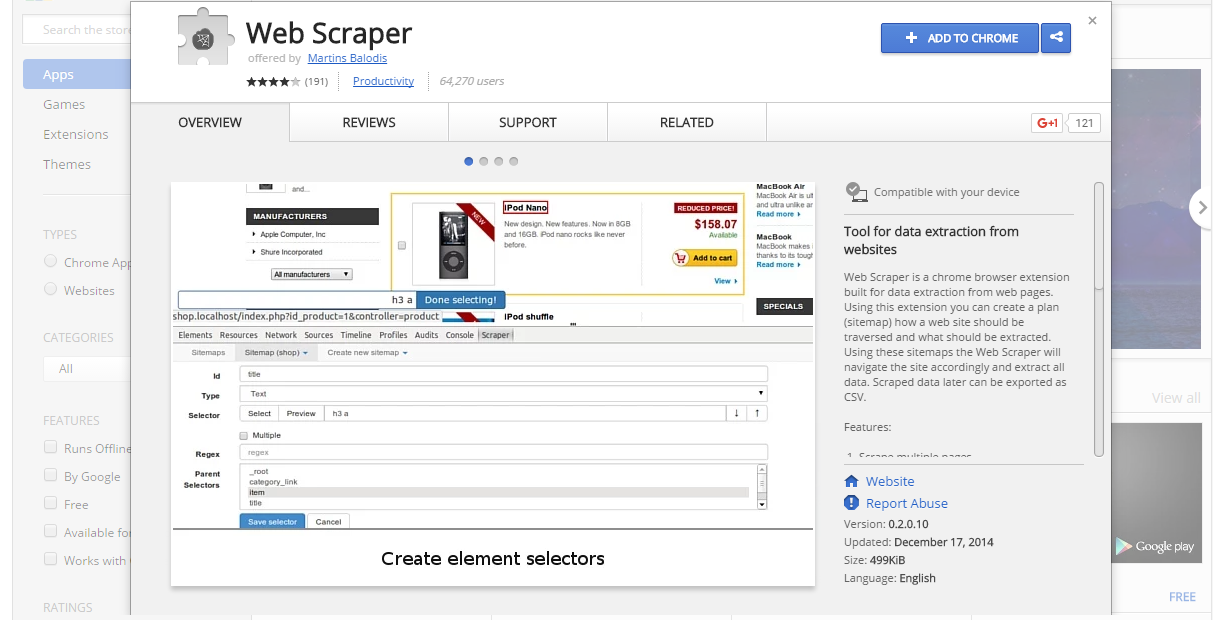Viewport: 1222px width, 620px height.
Task: Click the Website home icon
Action: click(851, 481)
